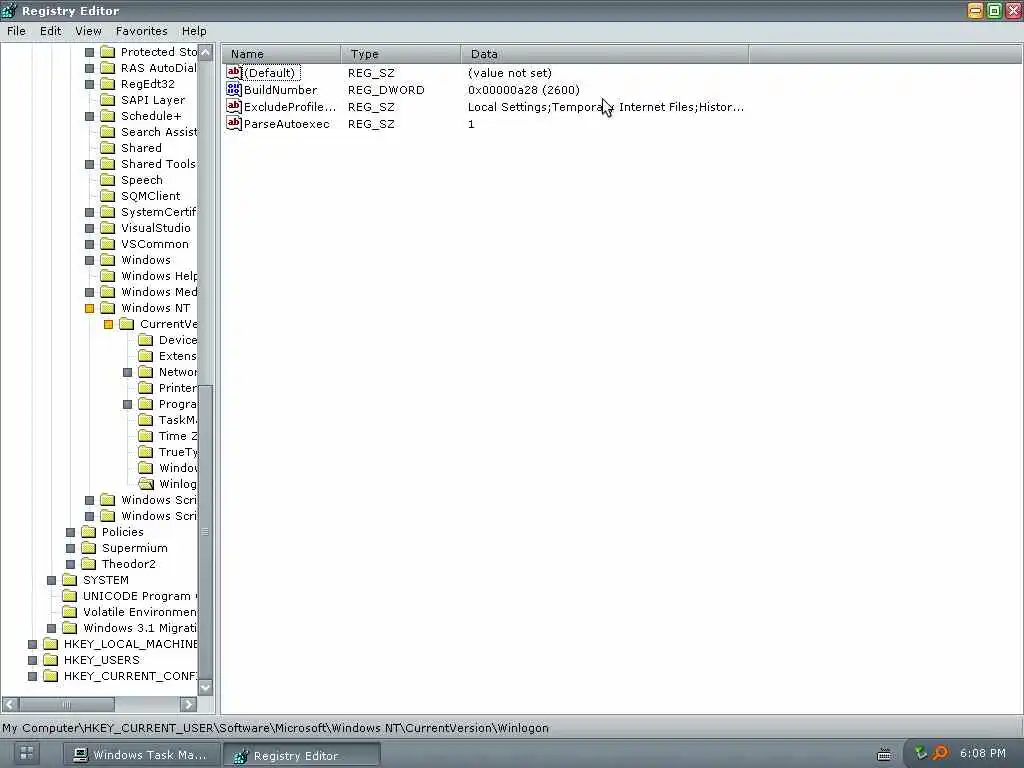
Task: Click the Registry Editor title bar icon
Action: 9,10
